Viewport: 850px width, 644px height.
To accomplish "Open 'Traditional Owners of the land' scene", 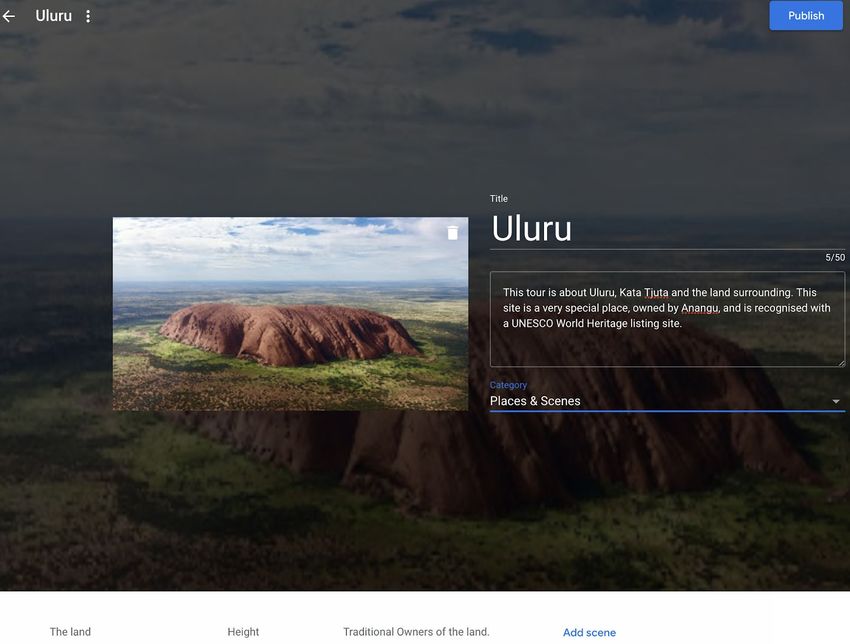I will pos(416,632).
